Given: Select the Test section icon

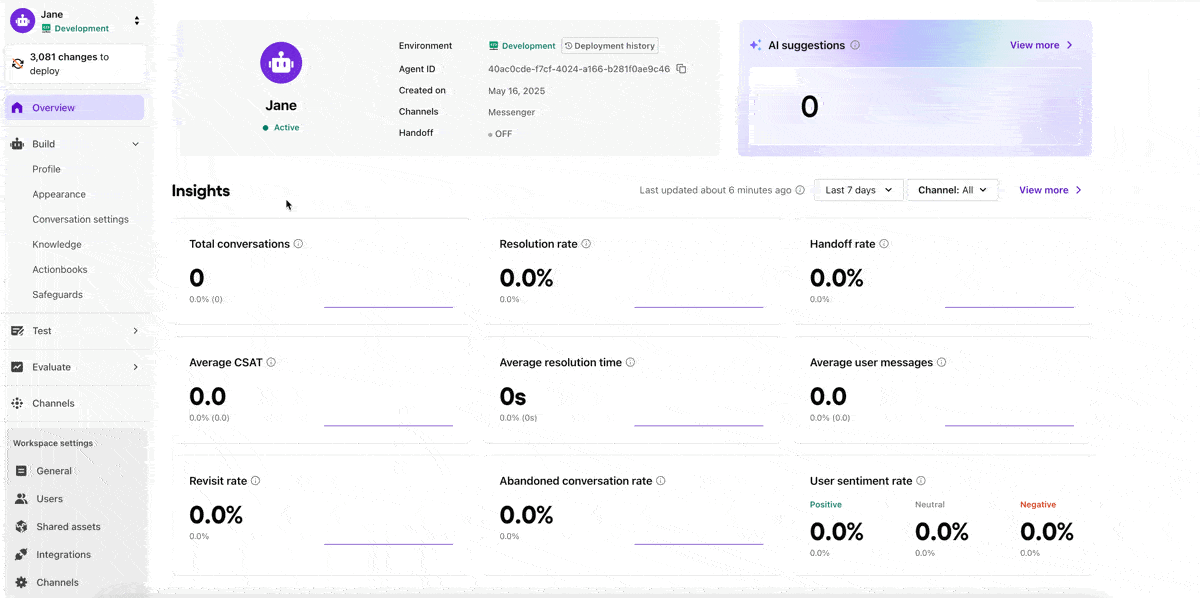Looking at the screenshot, I should 18,330.
